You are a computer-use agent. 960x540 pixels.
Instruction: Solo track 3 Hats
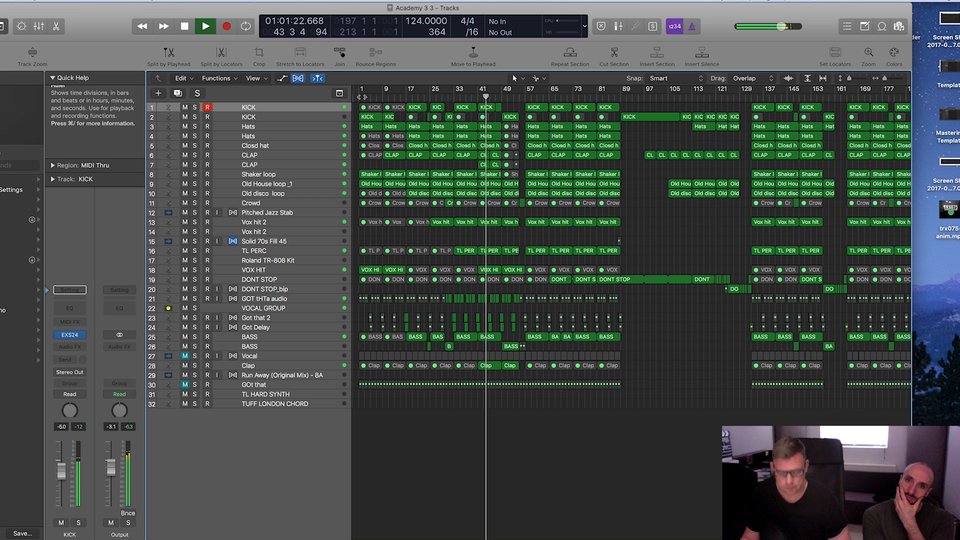(195, 127)
